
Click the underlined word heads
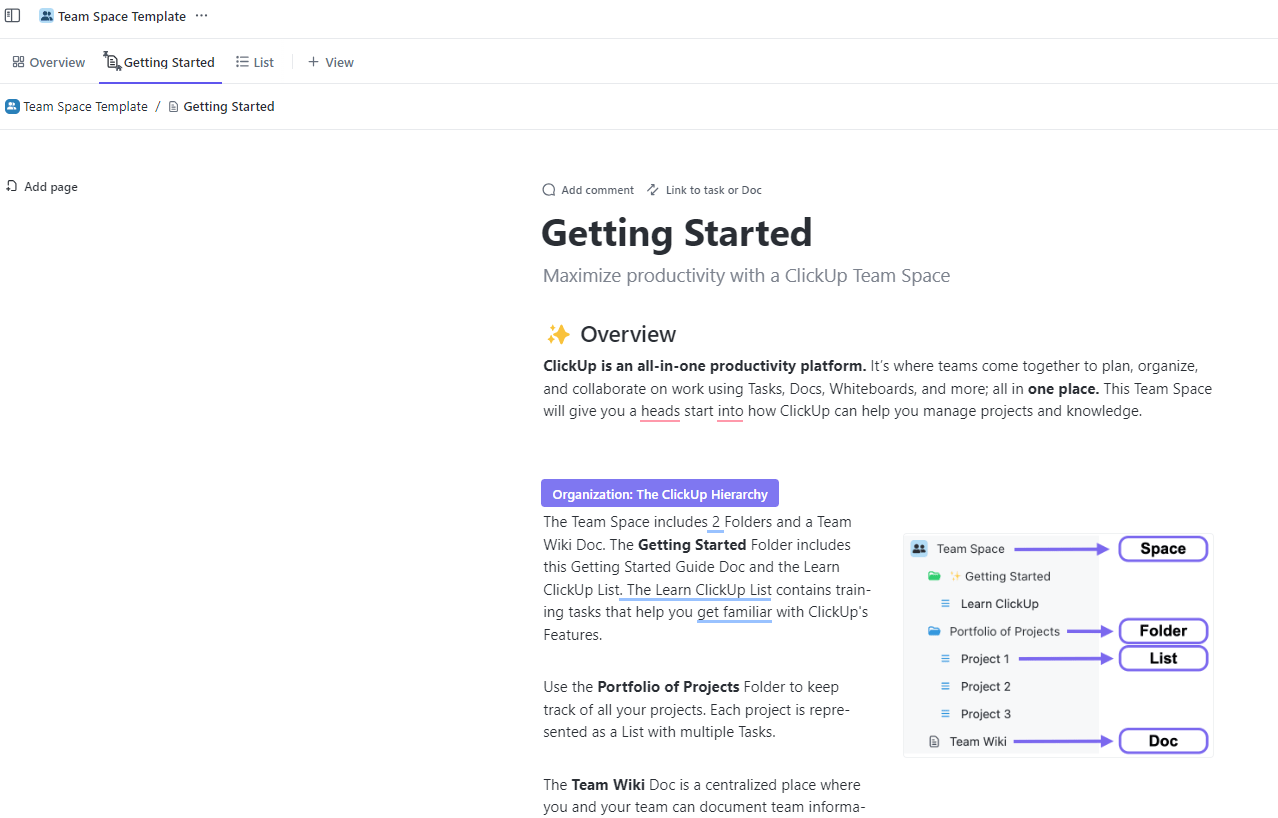(x=660, y=411)
